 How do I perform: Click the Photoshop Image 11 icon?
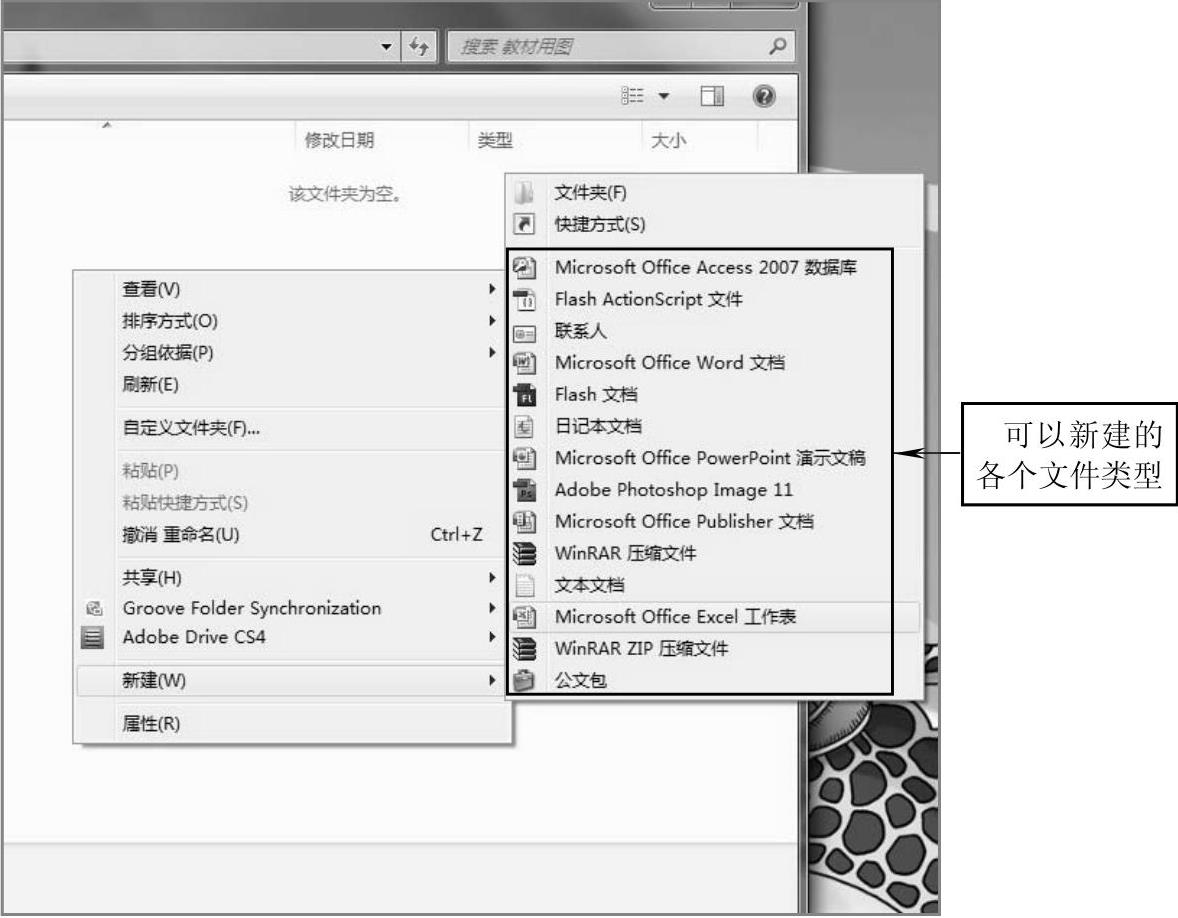[524, 490]
